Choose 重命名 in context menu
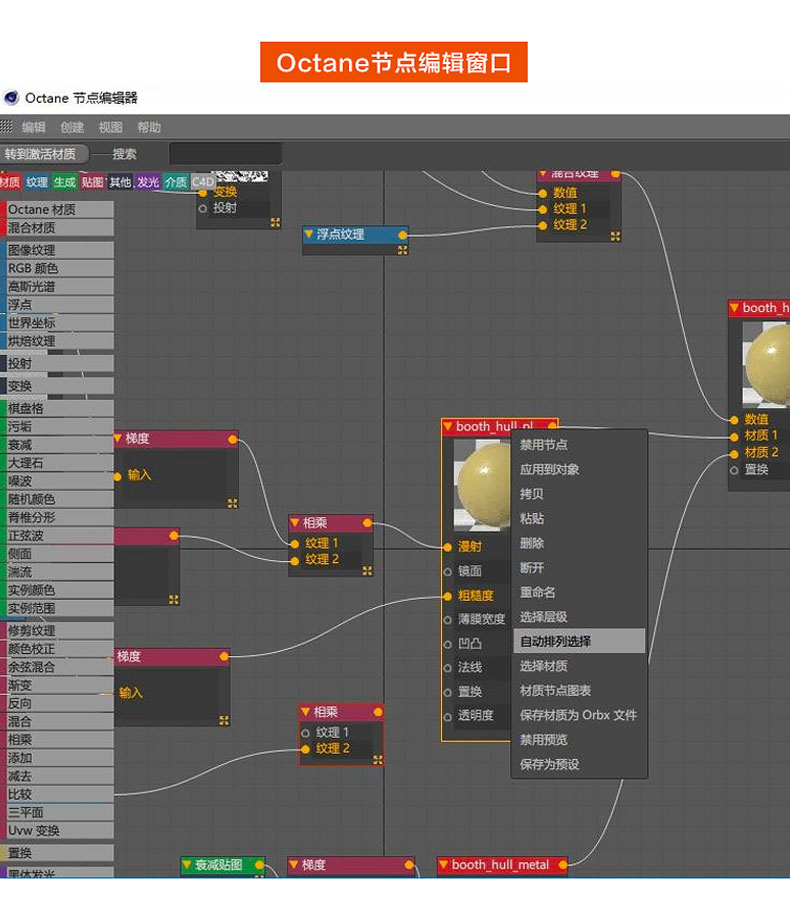Screen dimensions: 790x916 coord(580,592)
